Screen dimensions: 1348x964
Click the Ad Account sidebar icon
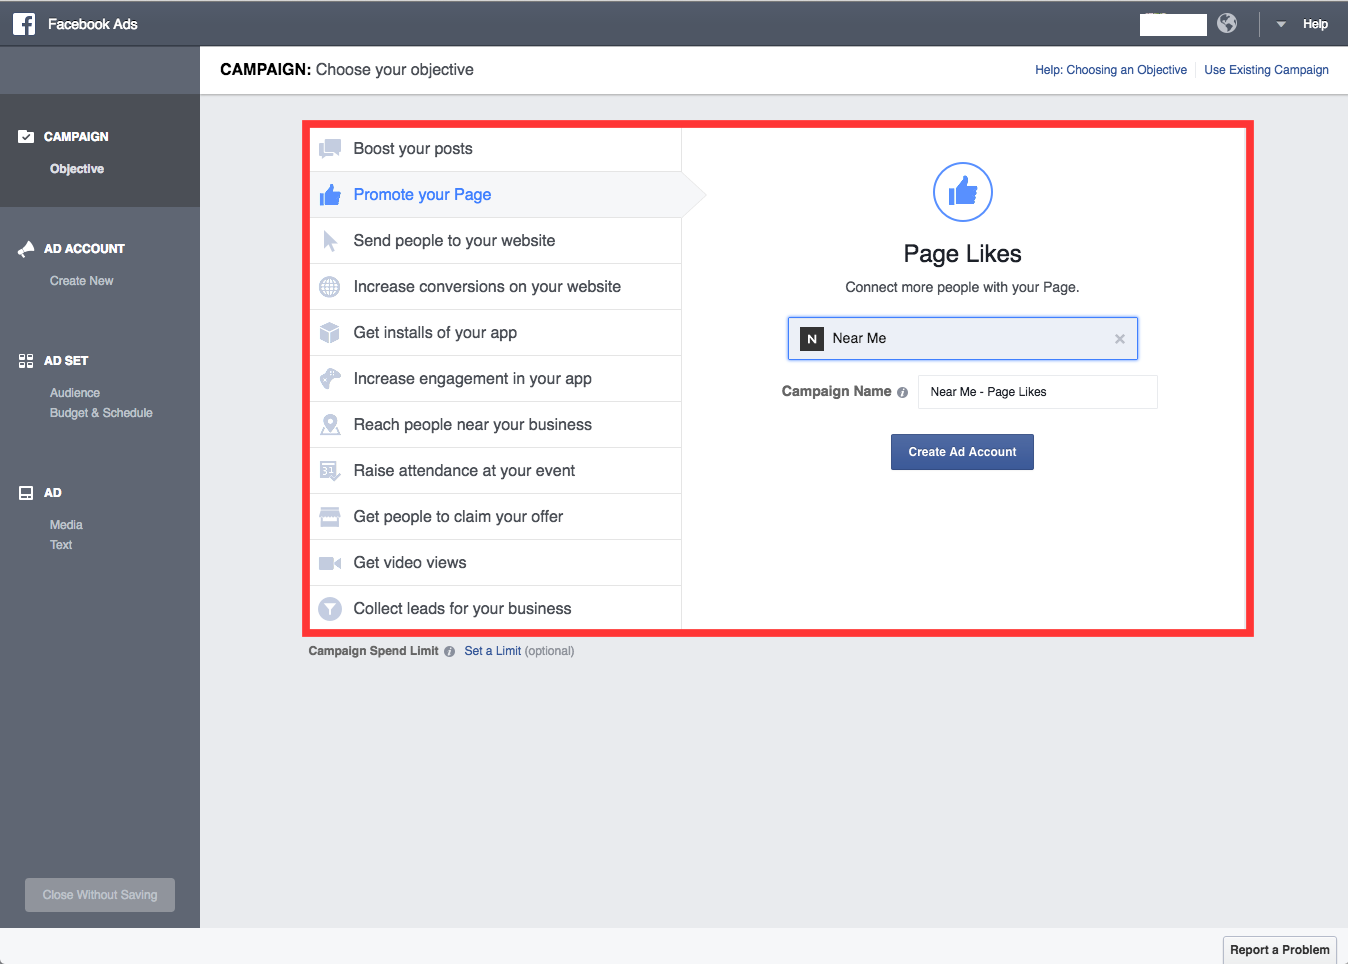click(26, 249)
